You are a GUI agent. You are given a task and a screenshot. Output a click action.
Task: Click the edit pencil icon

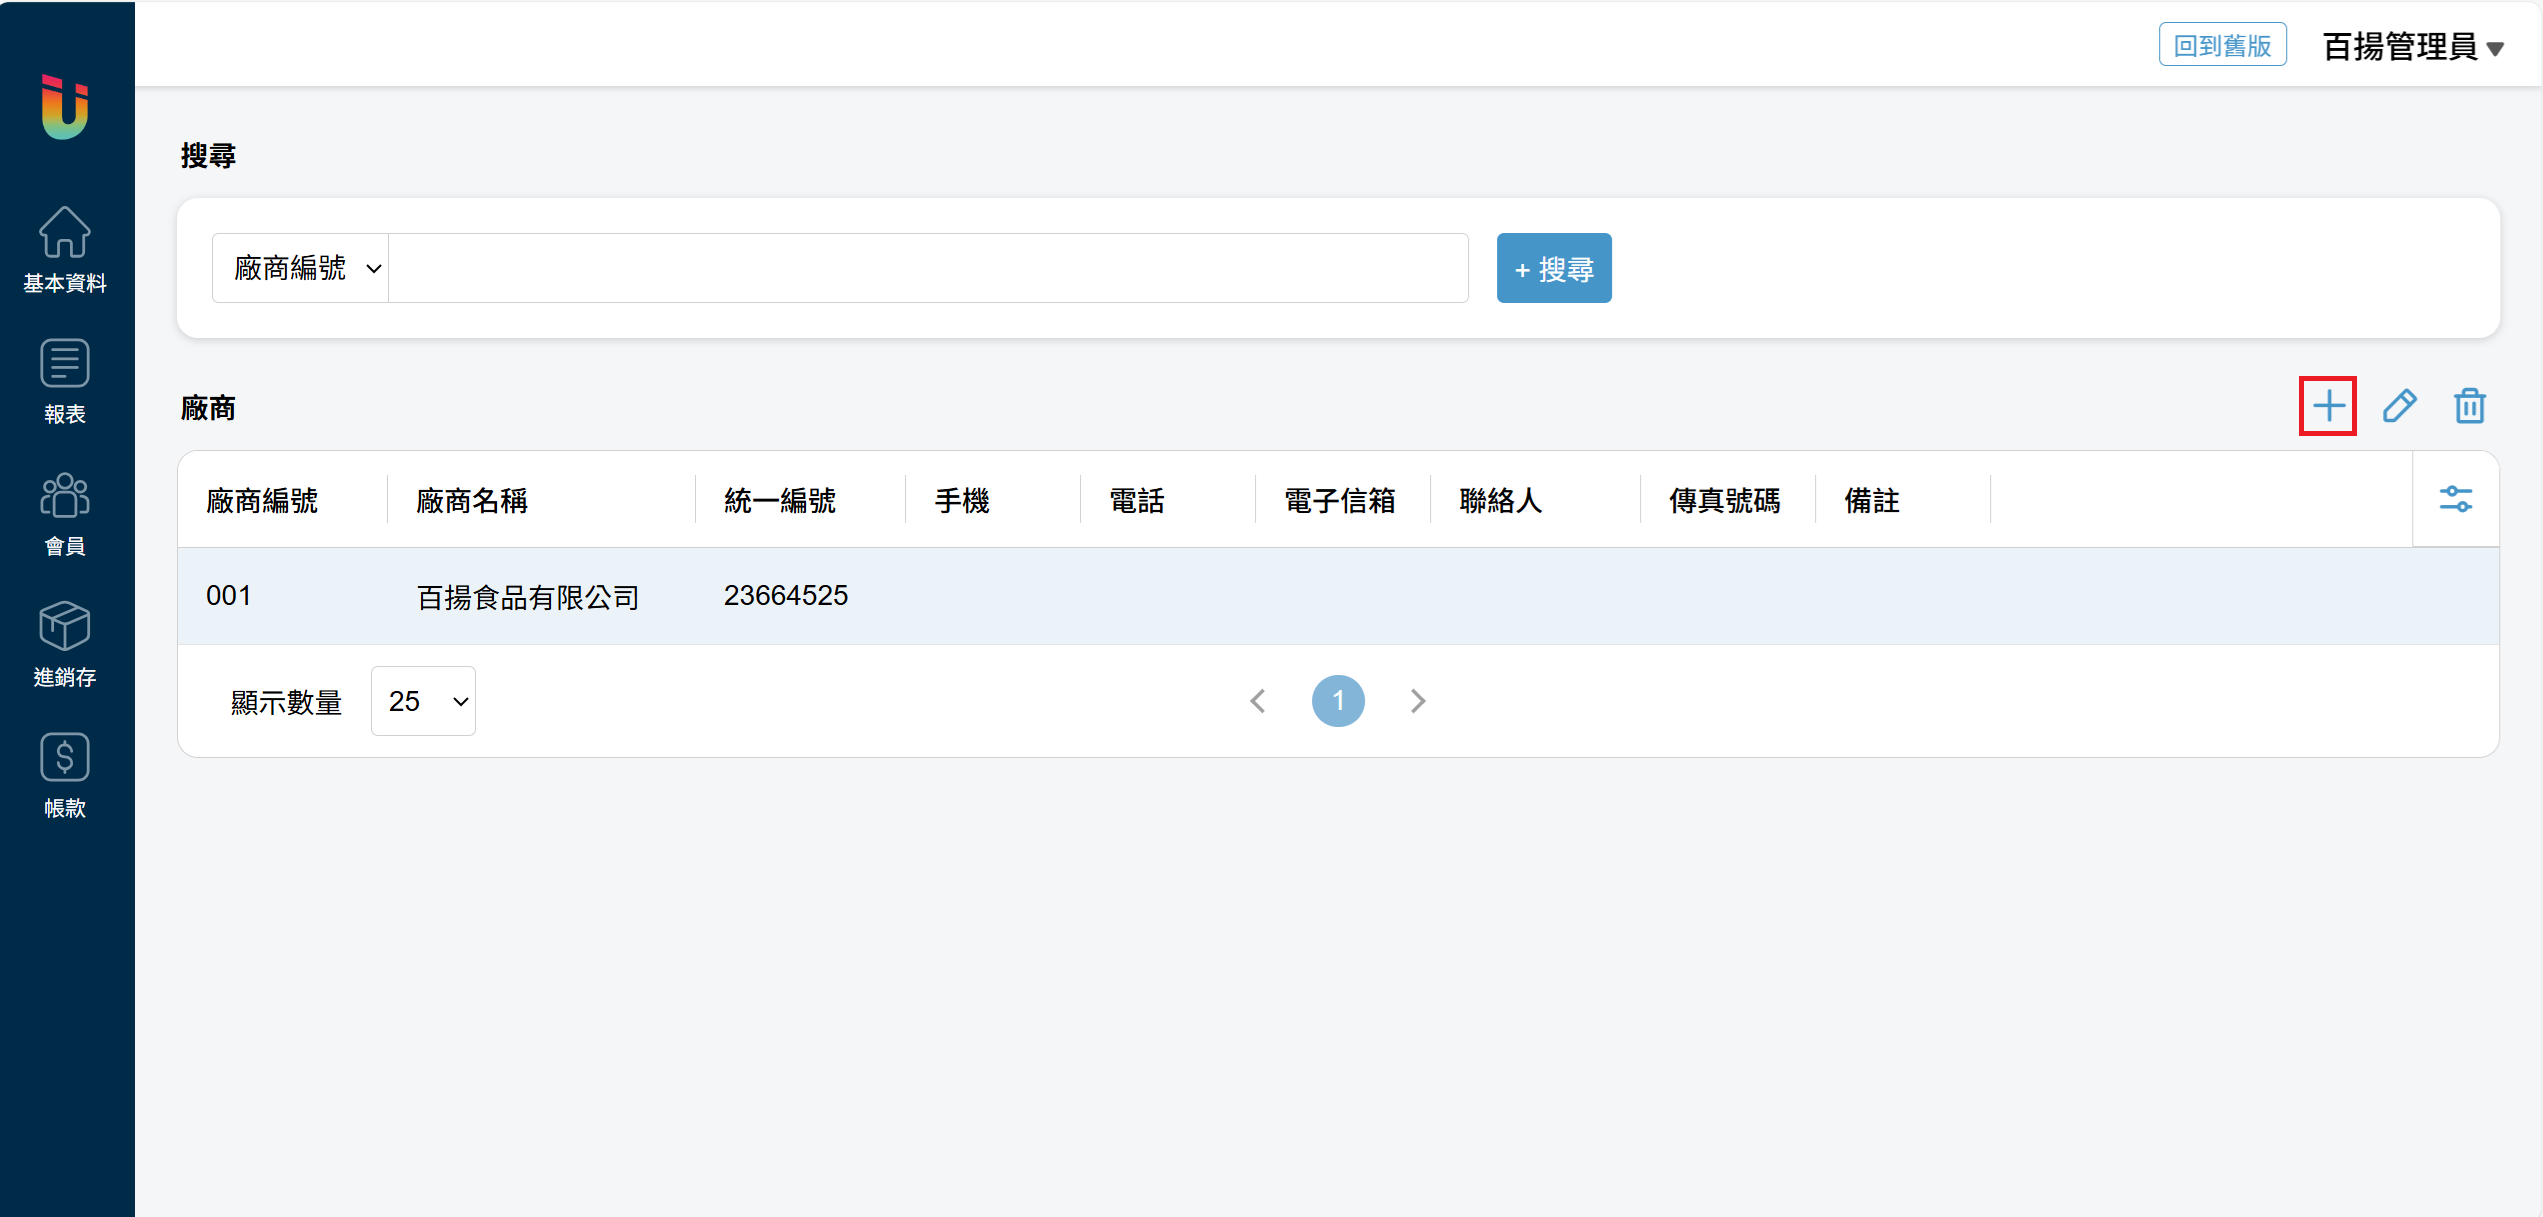click(2399, 406)
